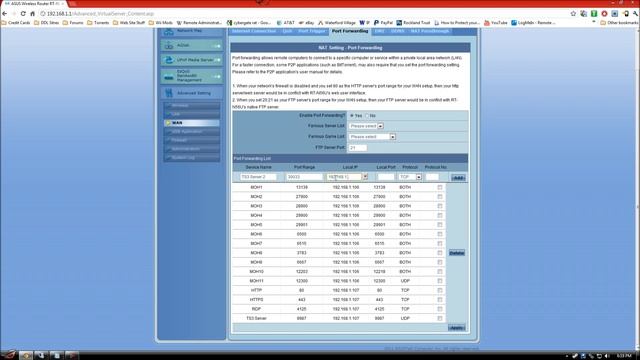The height and width of the screenshot is (360, 640).
Task: Click the browser reload icon
Action: (23, 13)
